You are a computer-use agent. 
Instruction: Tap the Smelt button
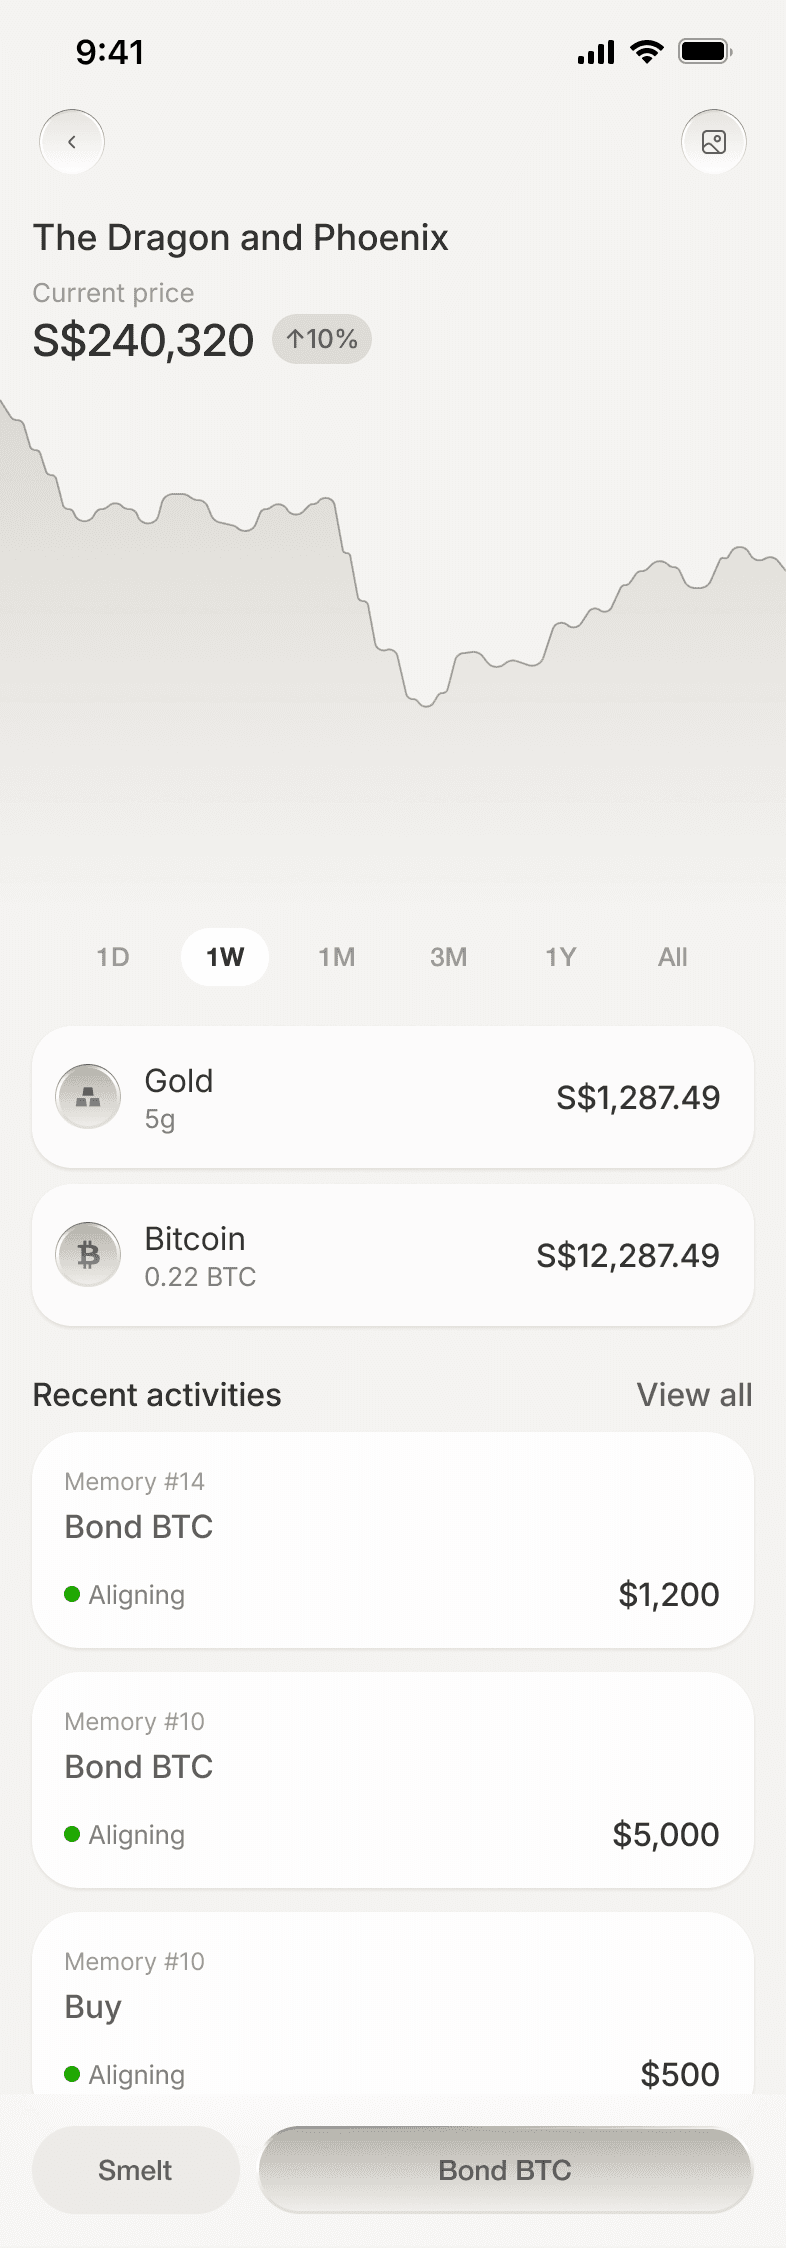[x=136, y=2170]
